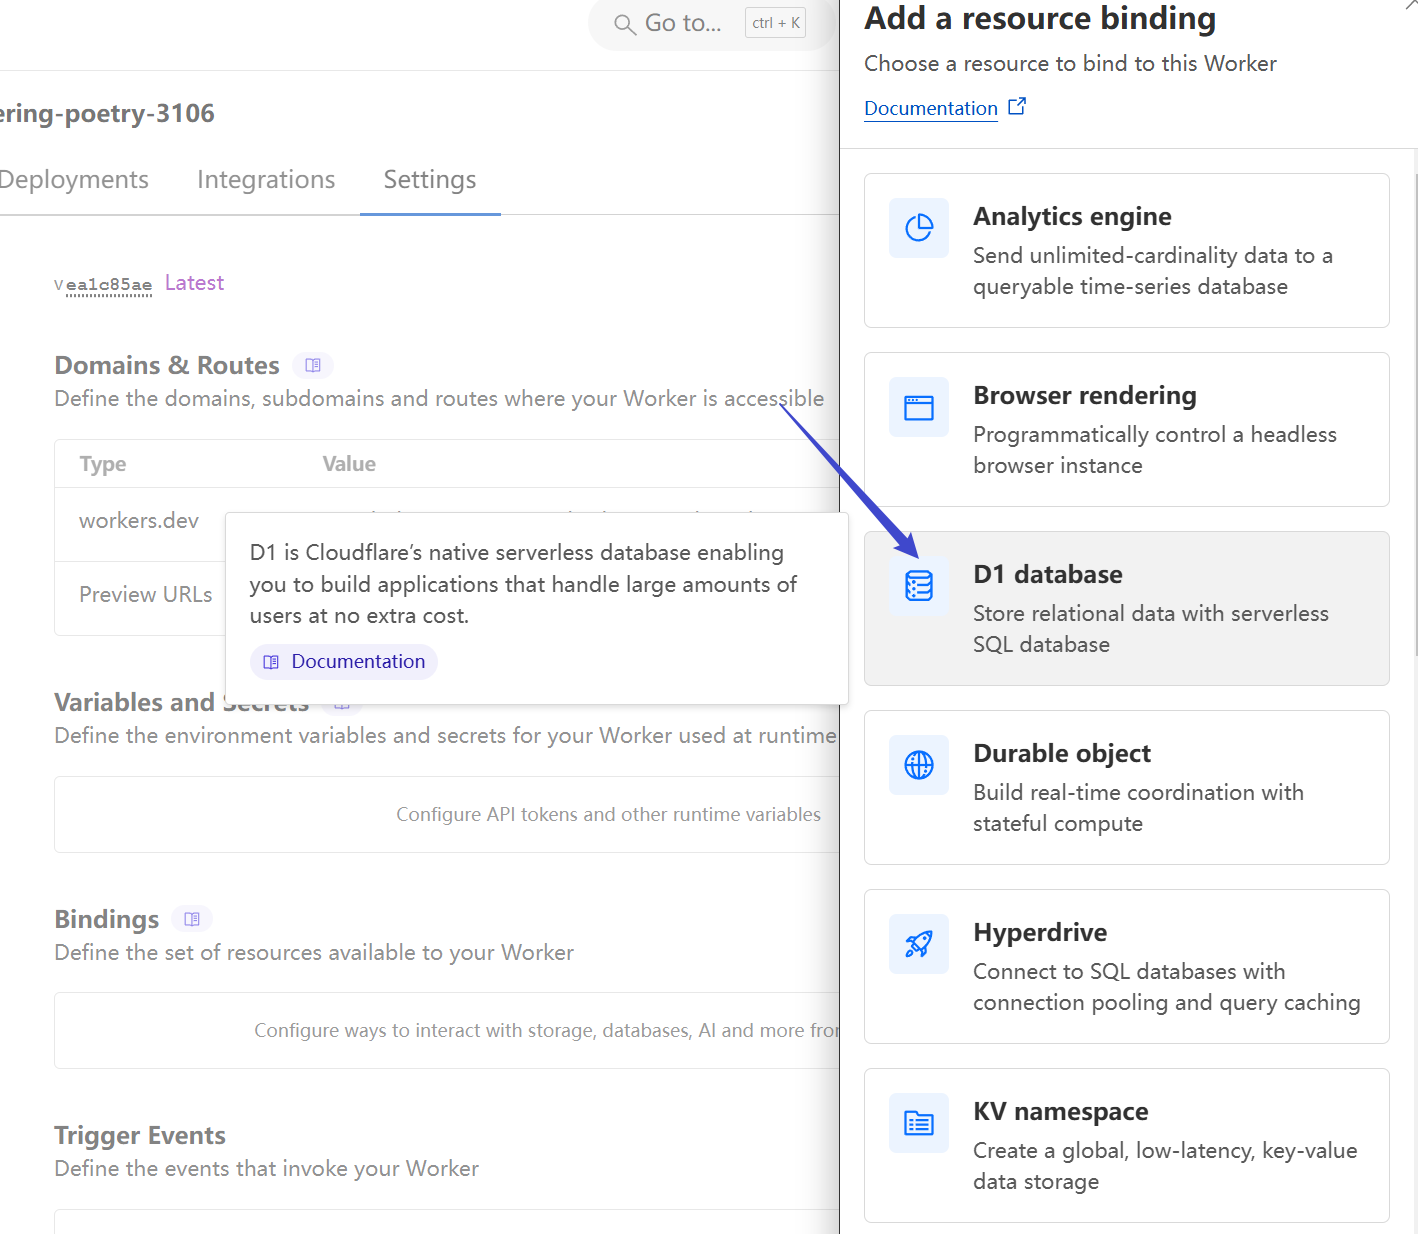Viewport: 1418px width, 1234px height.
Task: Click the Configure API tokens placeholder box
Action: click(x=447, y=814)
